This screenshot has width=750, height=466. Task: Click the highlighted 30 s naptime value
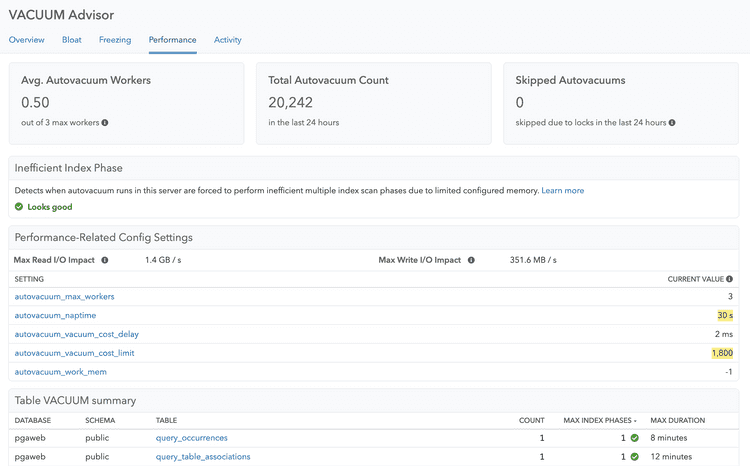(x=725, y=315)
